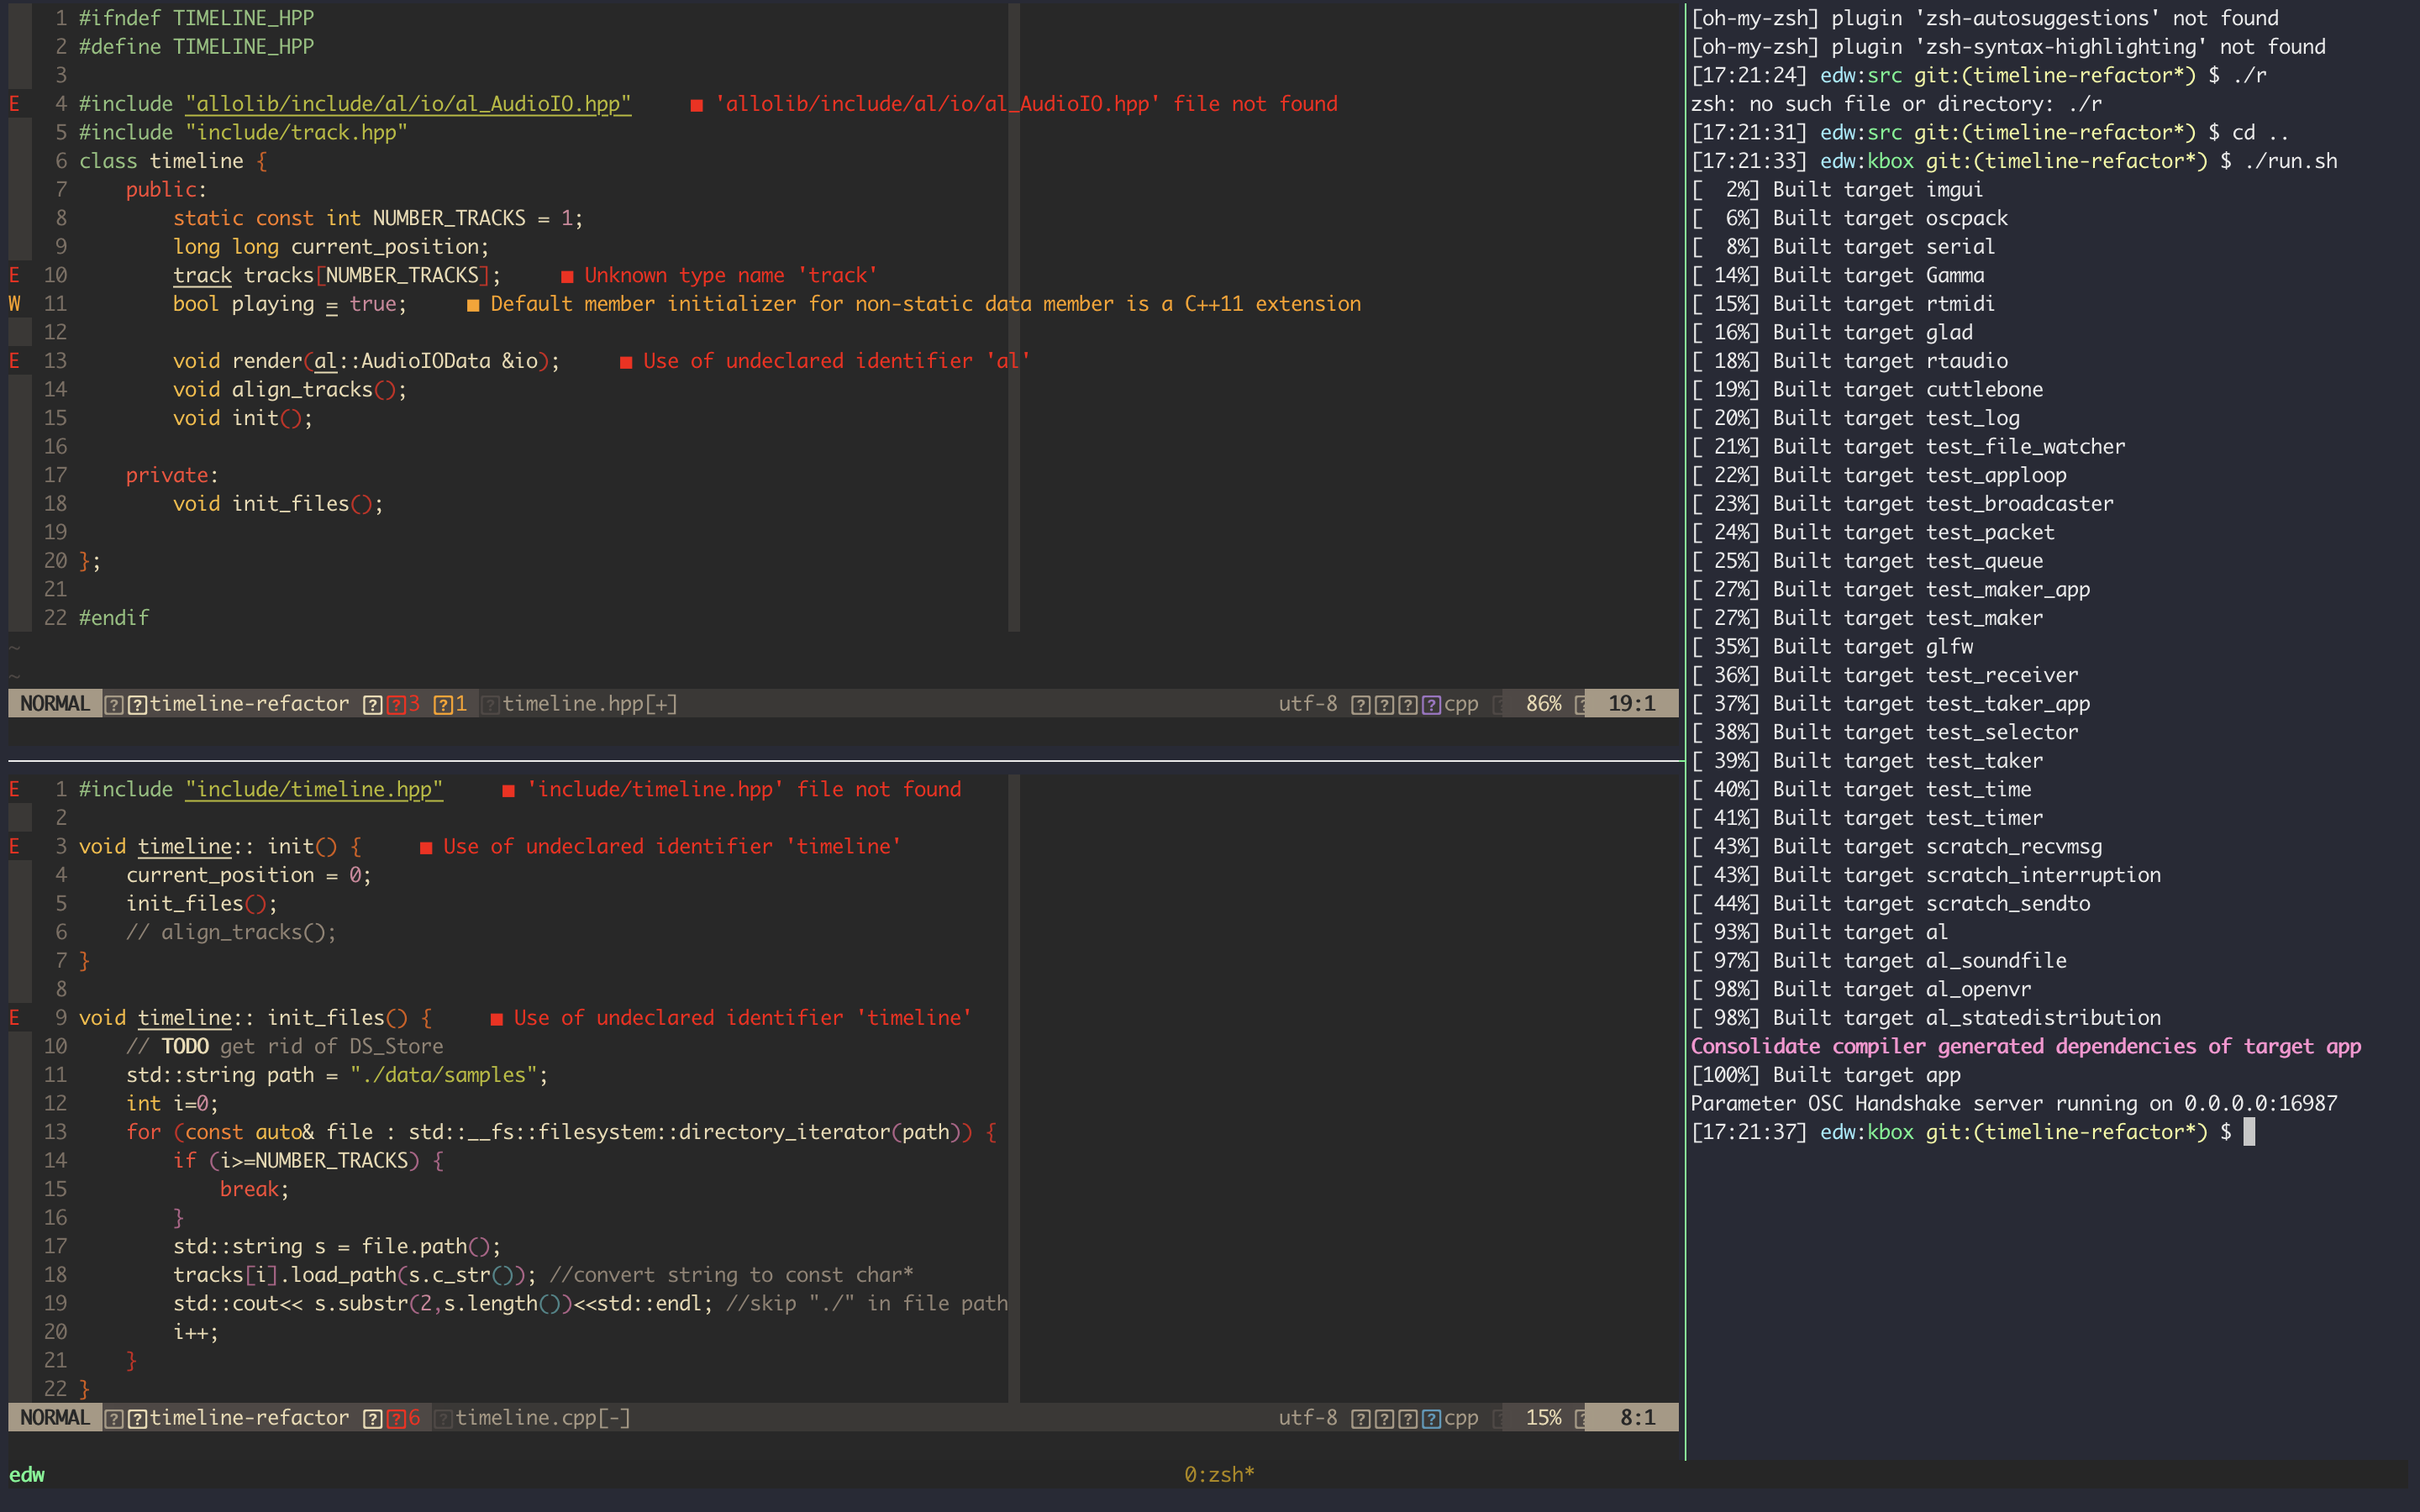Viewport: 2420px width, 1512px height.
Task: Click the '// align_tracks();' comment line
Action: (x=231, y=932)
